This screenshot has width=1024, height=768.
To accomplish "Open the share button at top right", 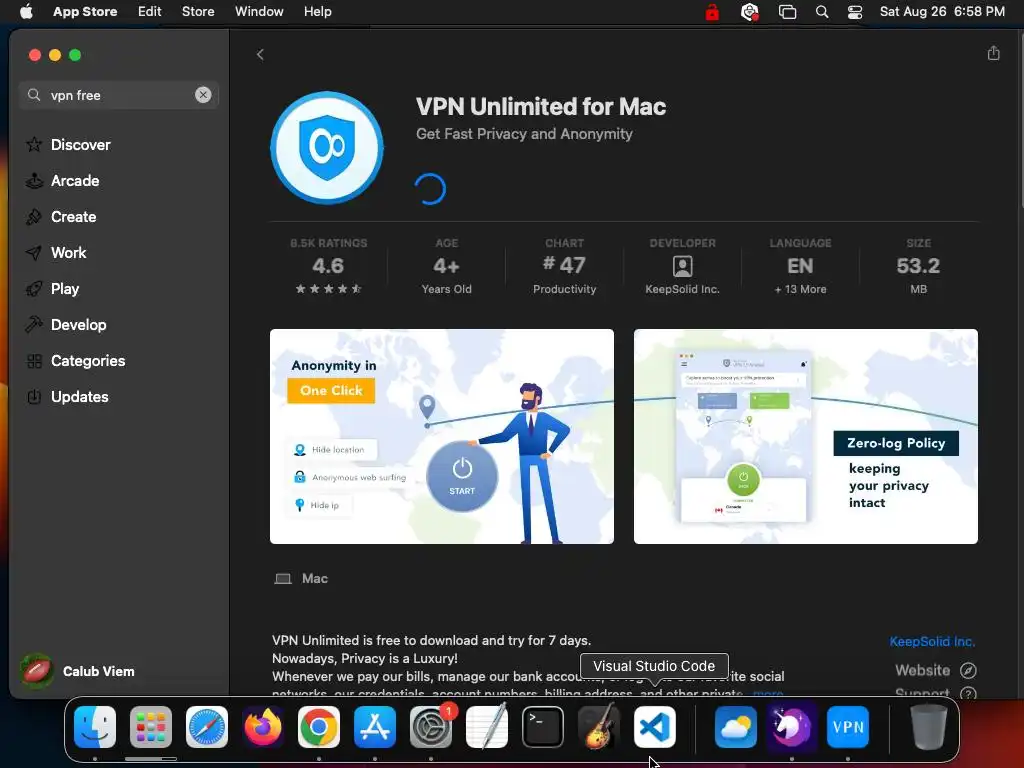I will coord(993,53).
